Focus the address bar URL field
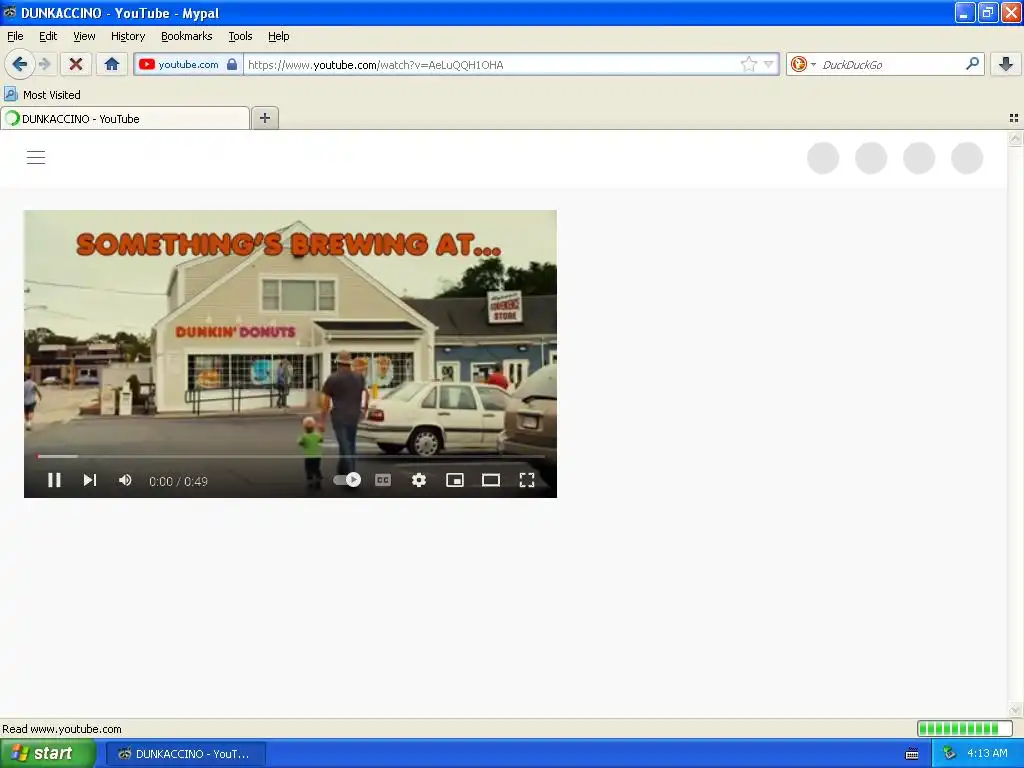This screenshot has width=1024, height=768. point(491,64)
